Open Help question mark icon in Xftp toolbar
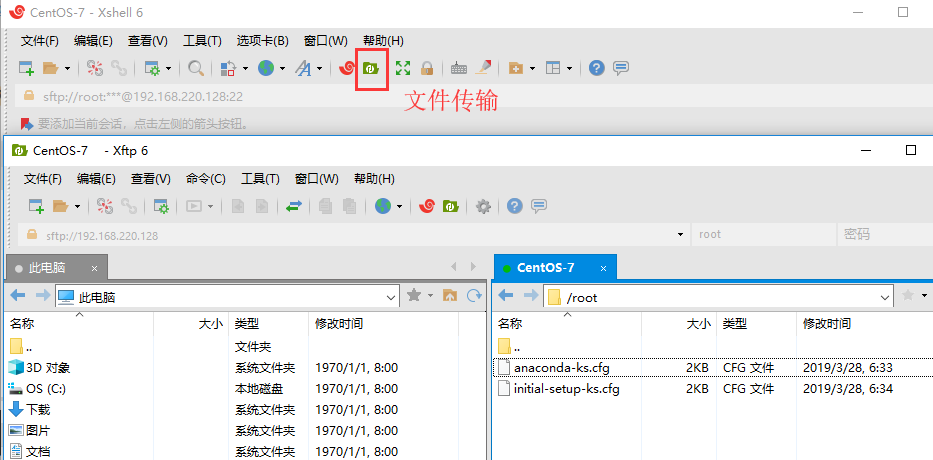Screen dimensions: 933x460 coord(515,206)
